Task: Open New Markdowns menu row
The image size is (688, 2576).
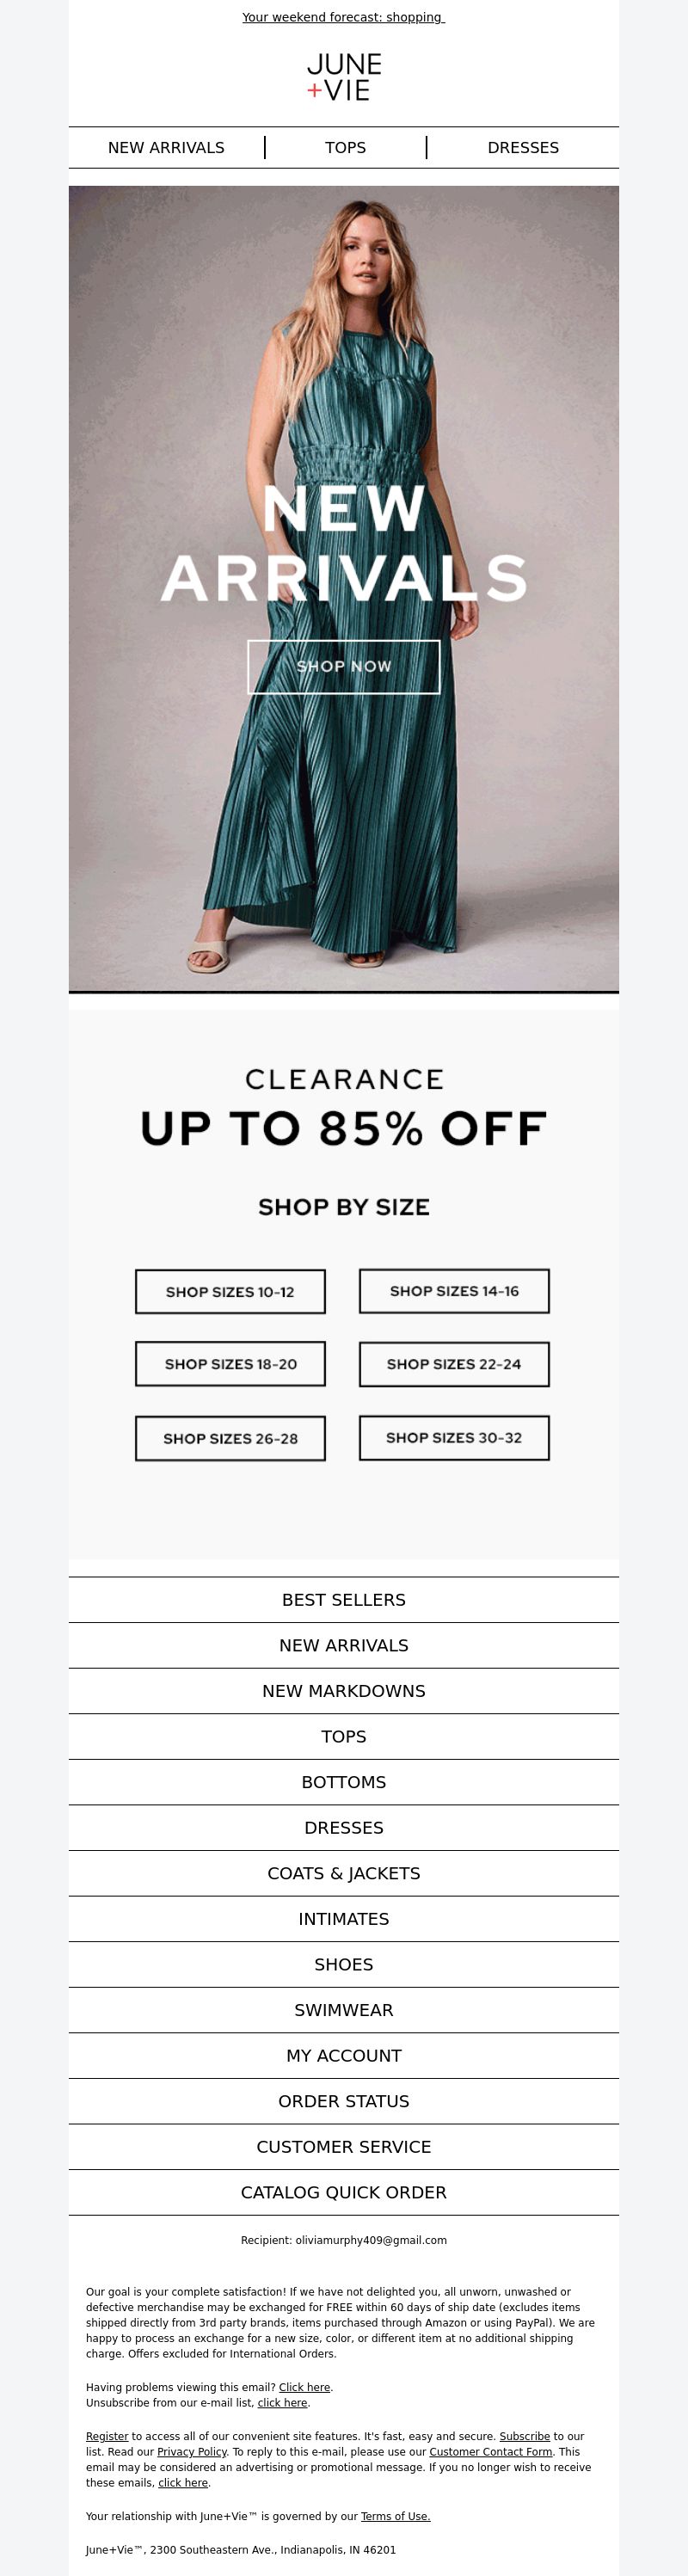Action: pyautogui.click(x=344, y=1690)
